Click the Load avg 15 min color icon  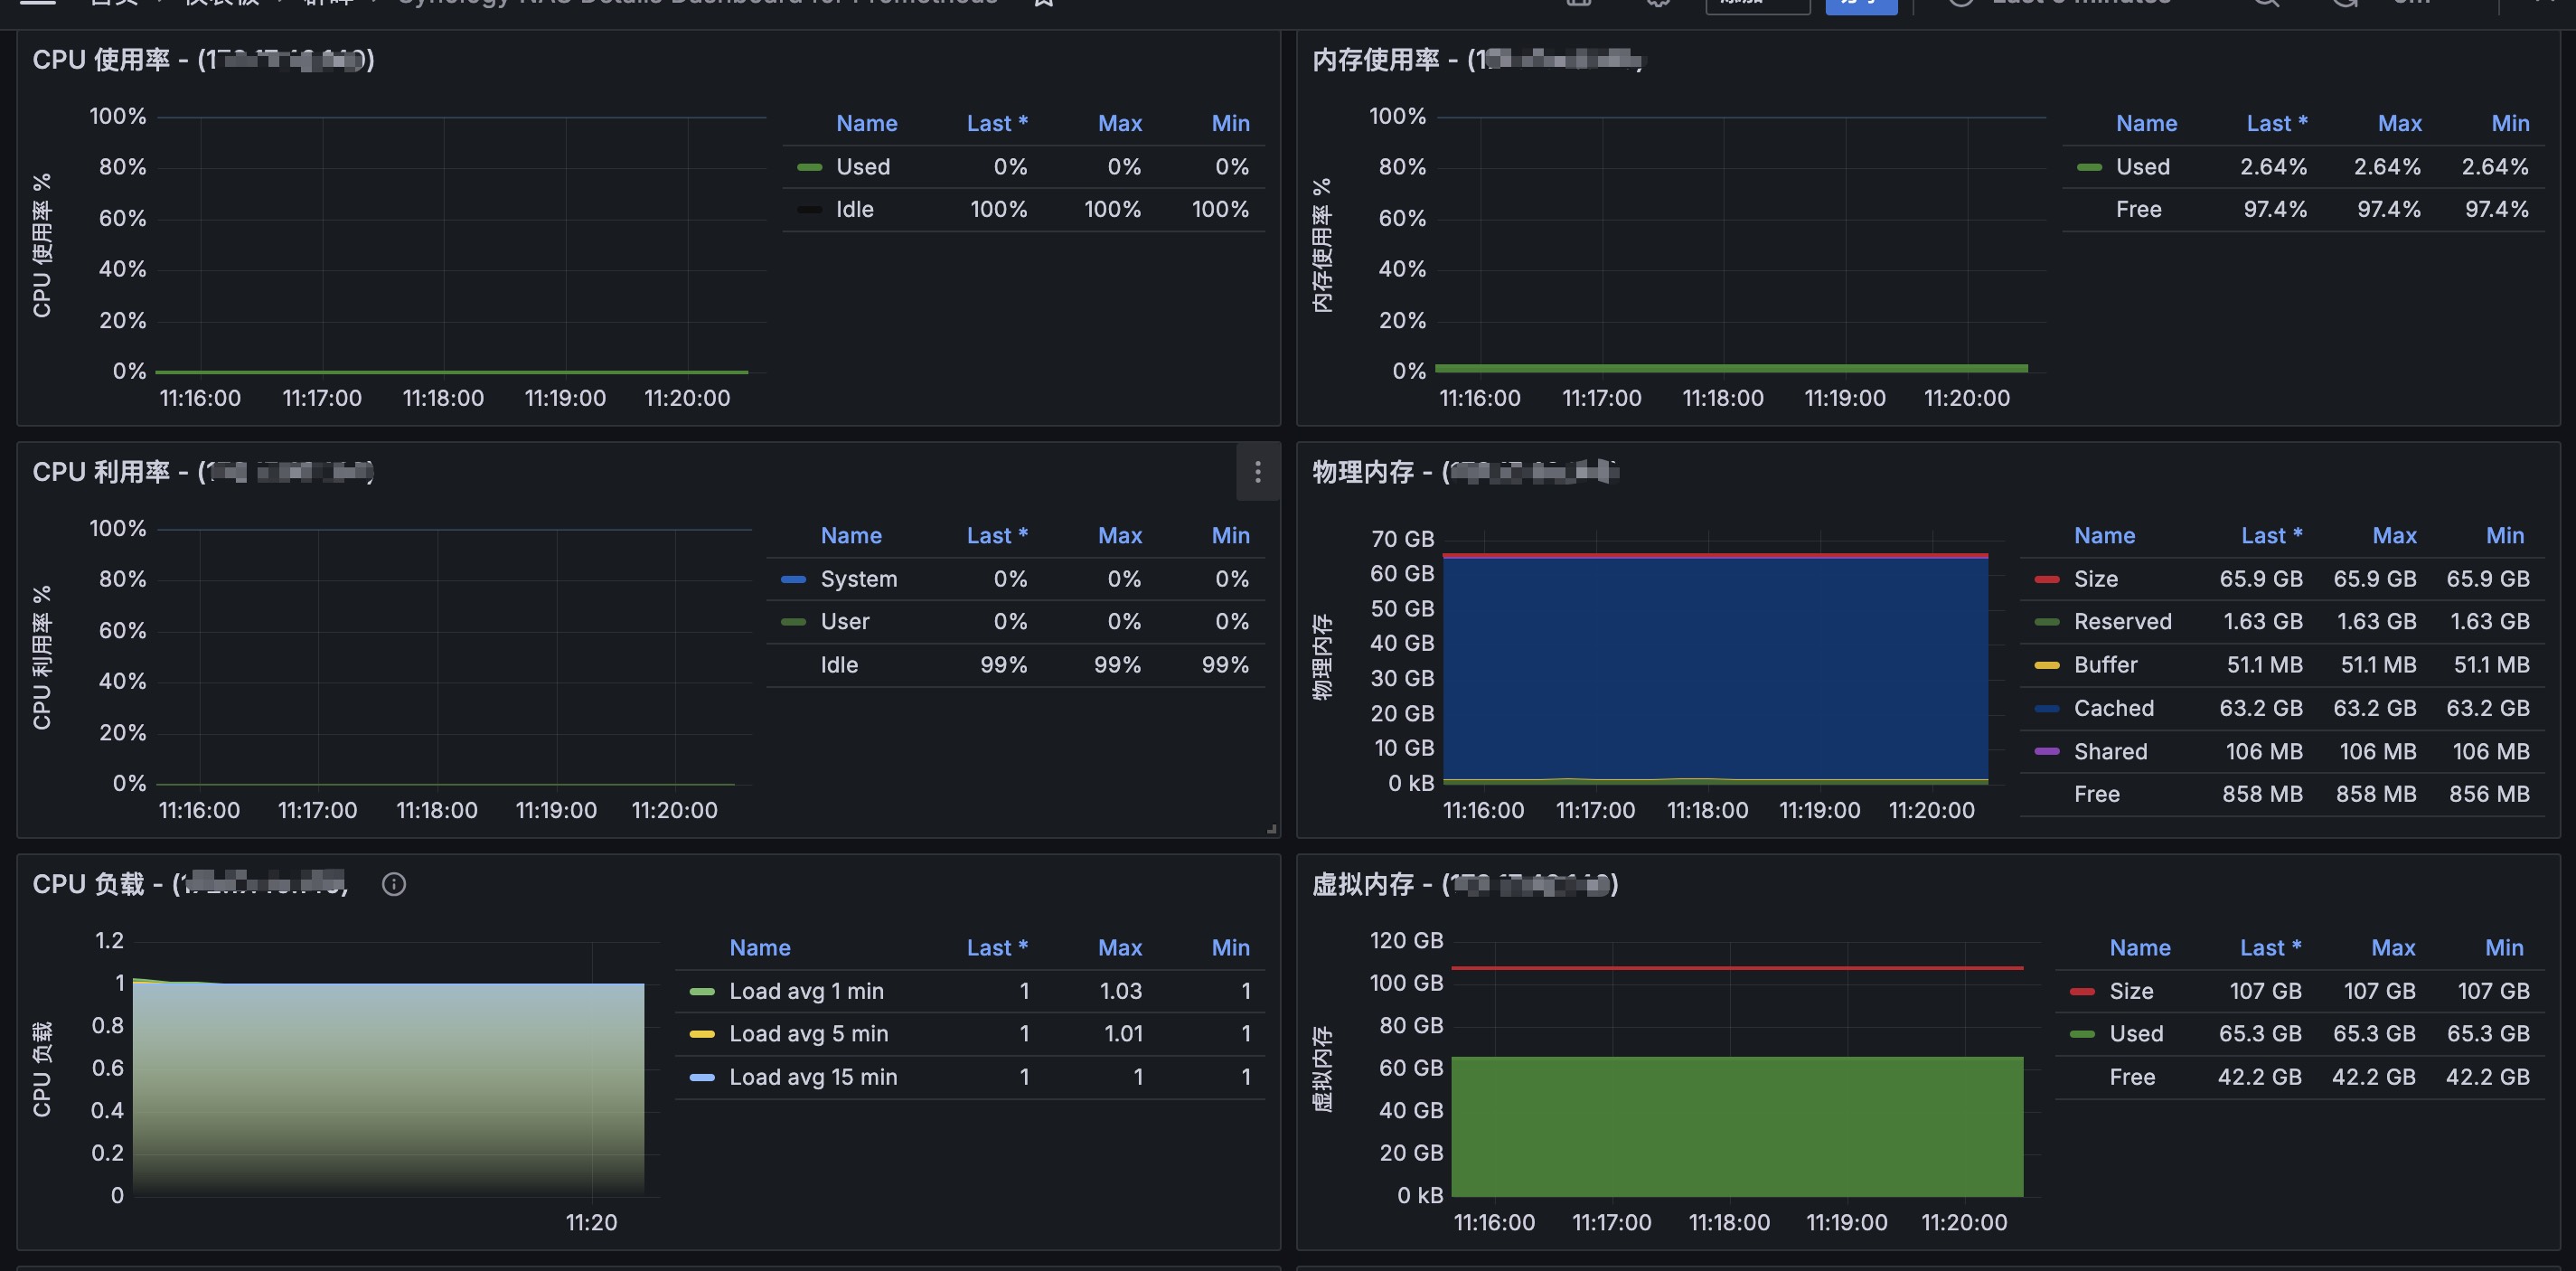pos(702,1077)
